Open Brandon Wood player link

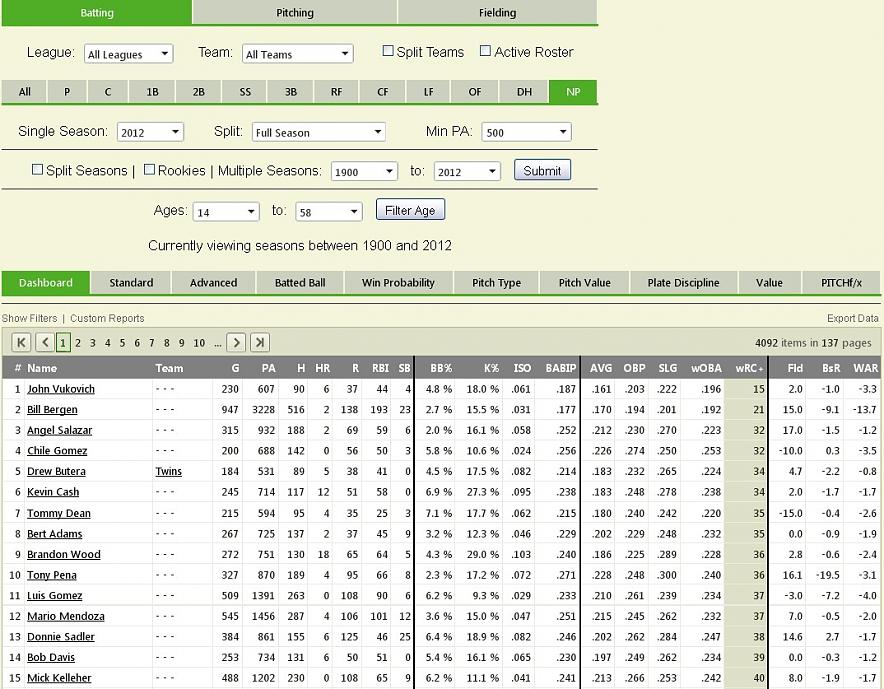click(x=64, y=554)
